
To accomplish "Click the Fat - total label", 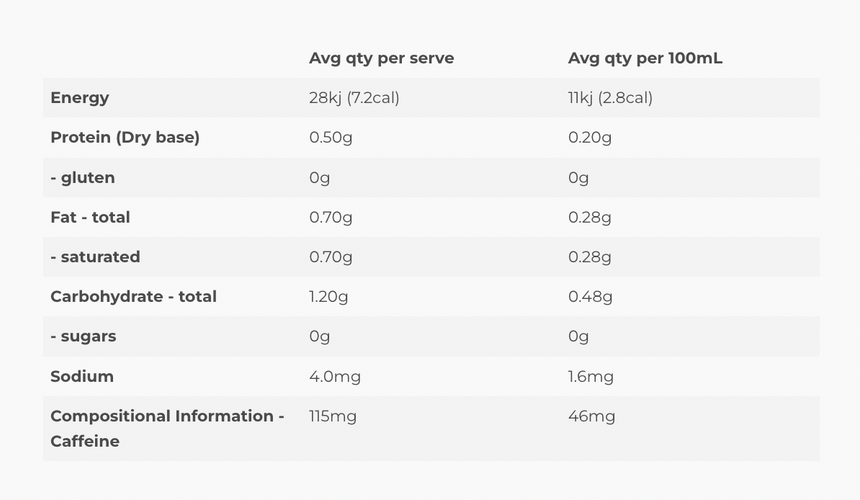I will [90, 218].
